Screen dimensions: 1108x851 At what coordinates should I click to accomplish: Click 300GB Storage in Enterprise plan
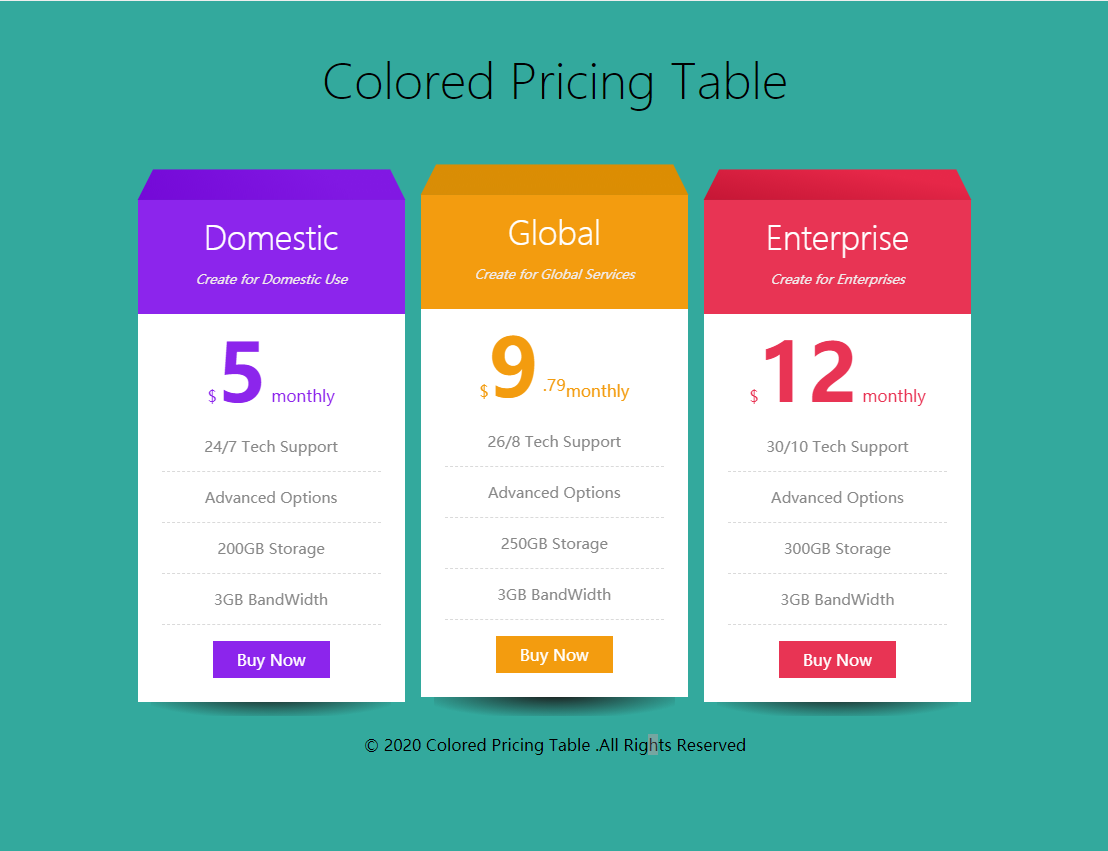pyautogui.click(x=837, y=548)
